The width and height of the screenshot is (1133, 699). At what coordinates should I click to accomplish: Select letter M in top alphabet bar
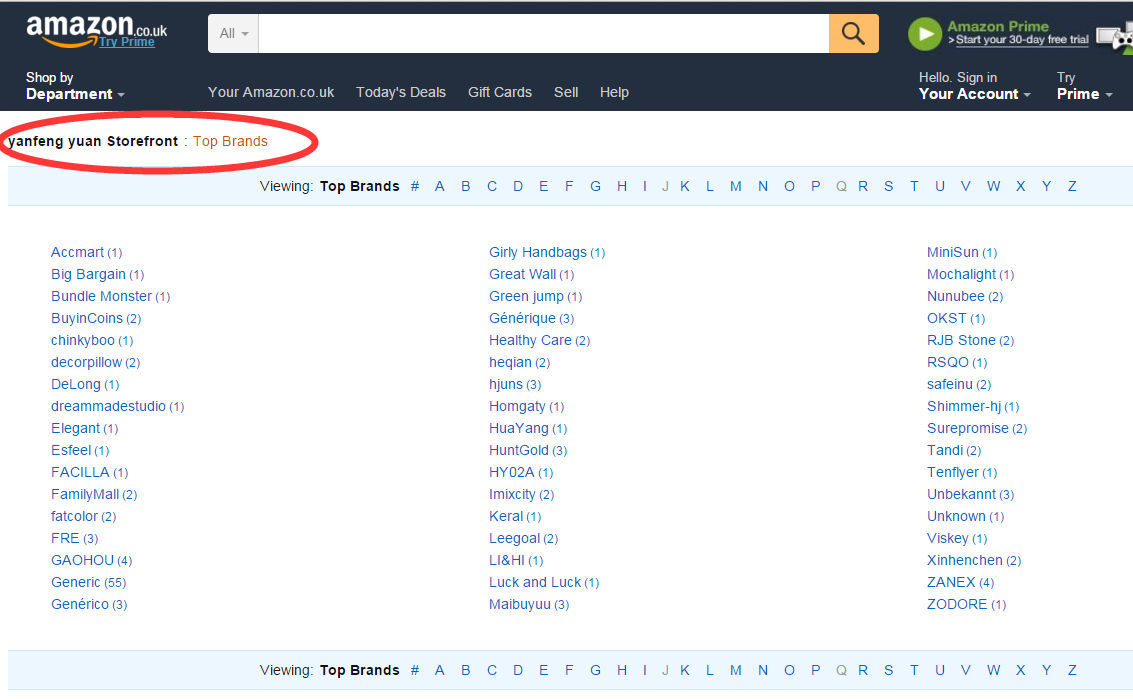tap(736, 186)
